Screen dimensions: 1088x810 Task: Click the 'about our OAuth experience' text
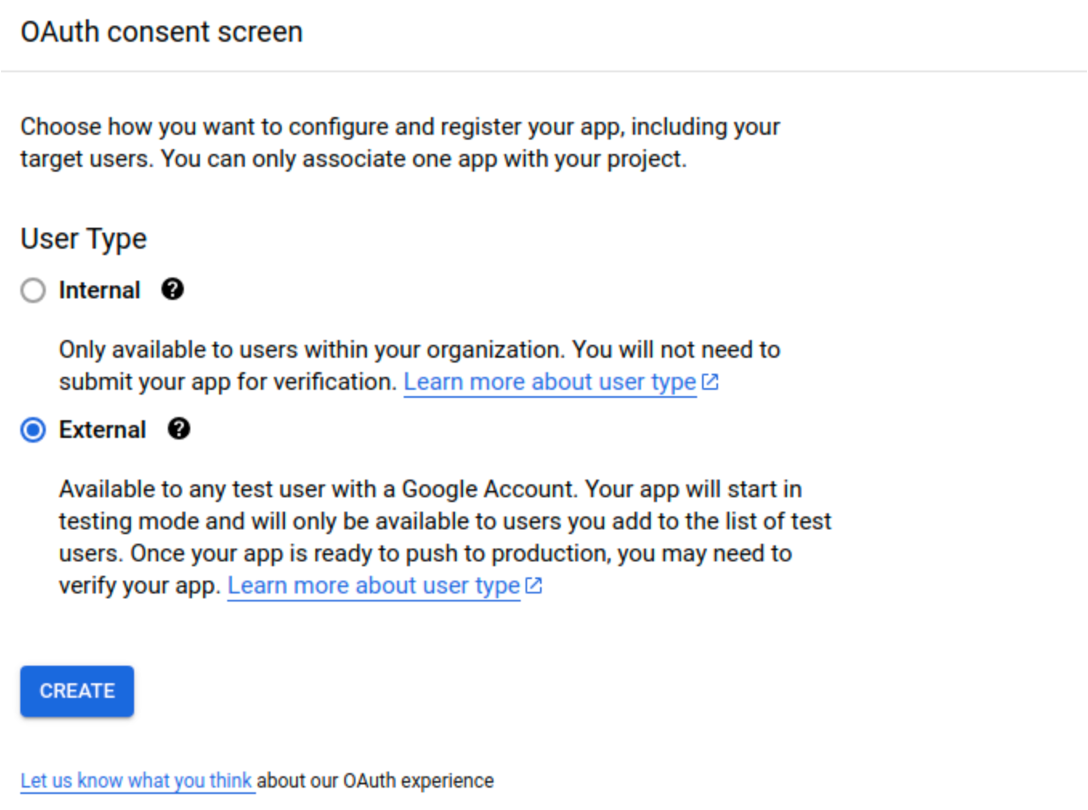pyautogui.click(x=376, y=780)
